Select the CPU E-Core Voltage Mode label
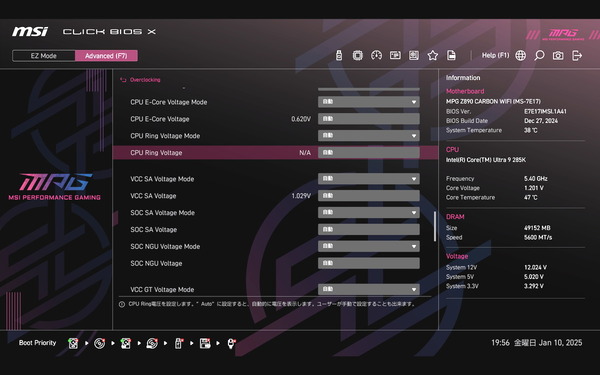 click(169, 102)
